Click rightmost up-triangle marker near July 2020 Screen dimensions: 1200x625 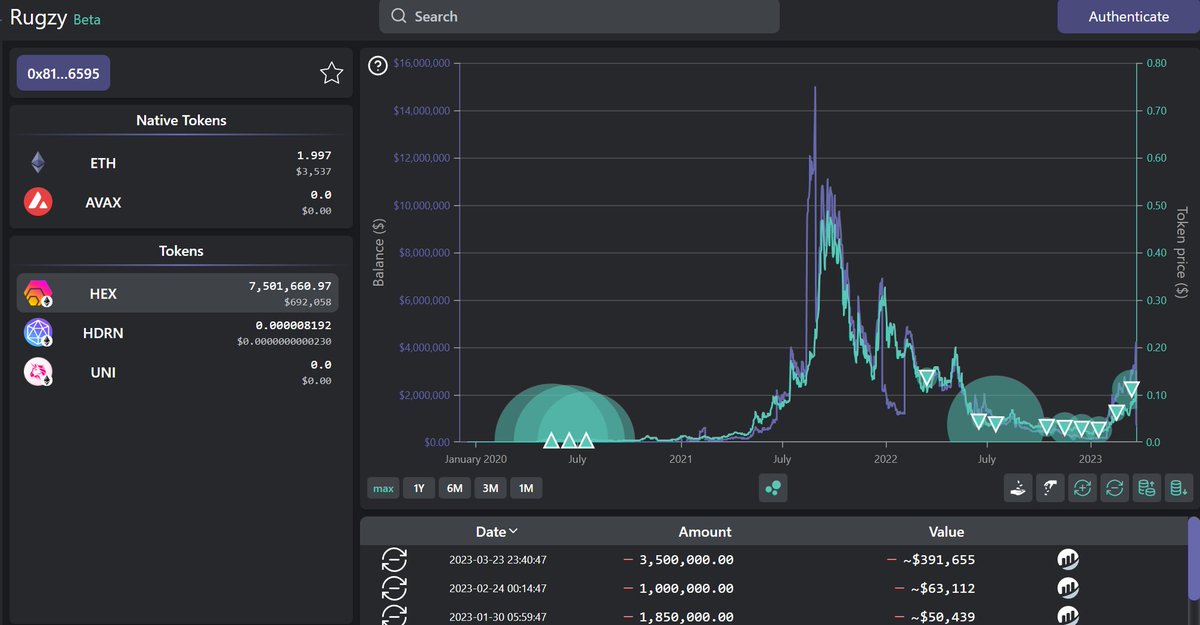586,440
